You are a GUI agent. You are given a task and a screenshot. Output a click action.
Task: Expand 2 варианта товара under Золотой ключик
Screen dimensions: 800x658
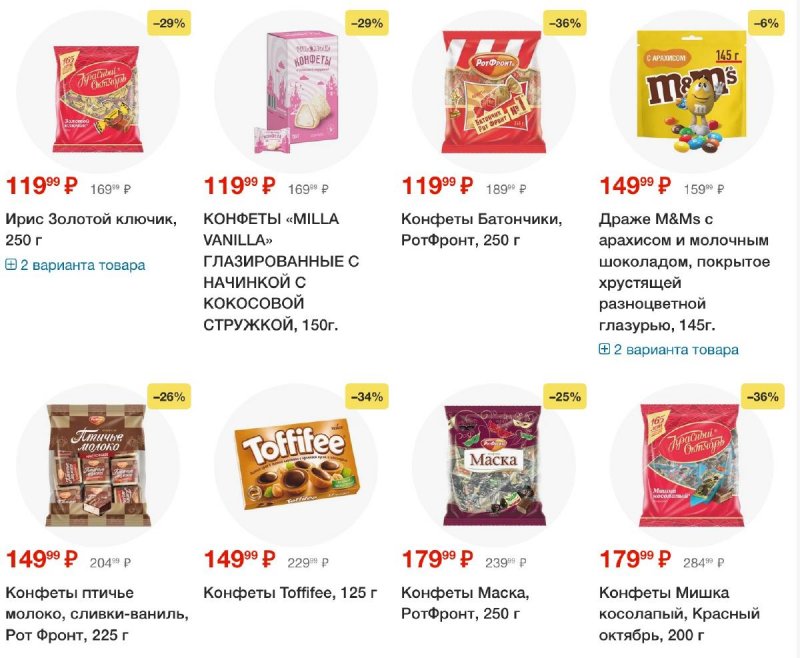click(x=76, y=265)
